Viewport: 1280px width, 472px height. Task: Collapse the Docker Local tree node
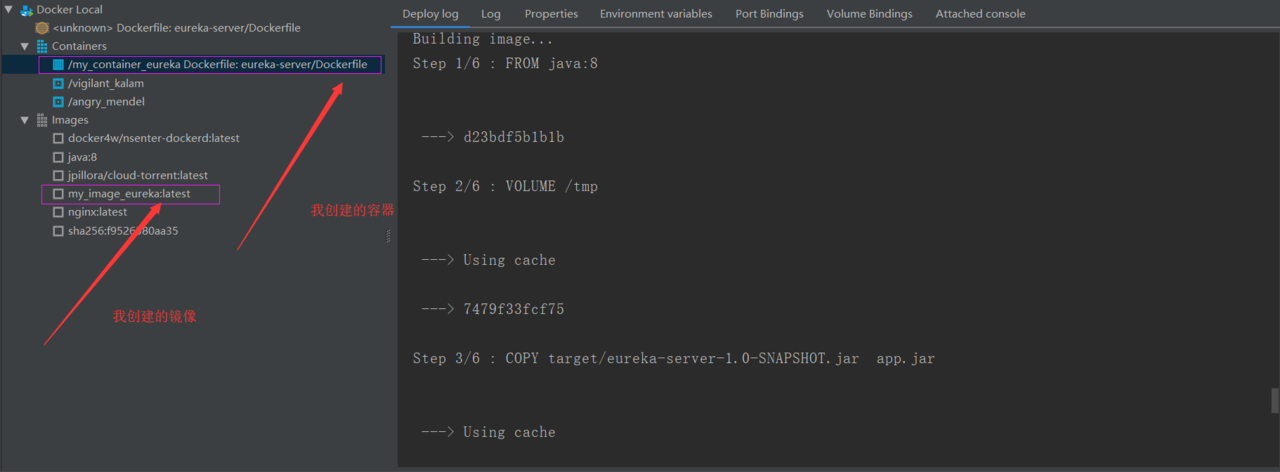pos(9,10)
